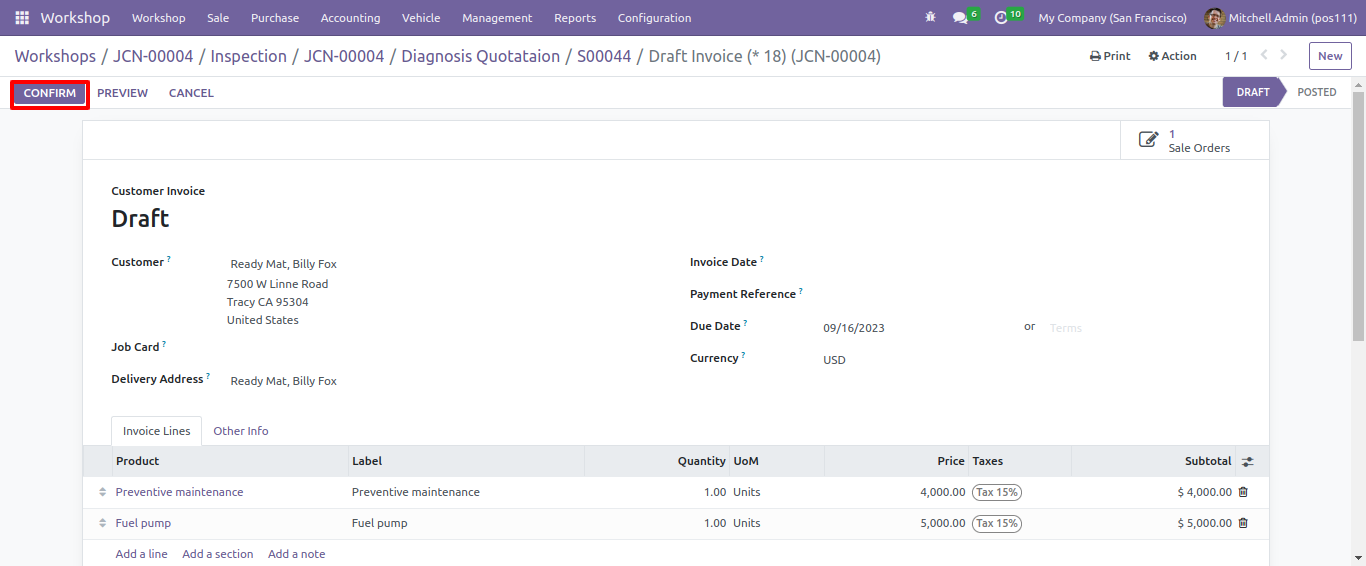This screenshot has width=1366, height=566.
Task: Open the Configuration menu
Action: tap(654, 18)
